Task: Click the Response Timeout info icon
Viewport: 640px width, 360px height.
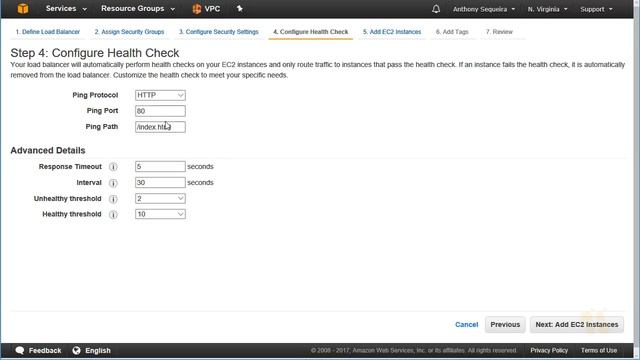Action: click(113, 167)
